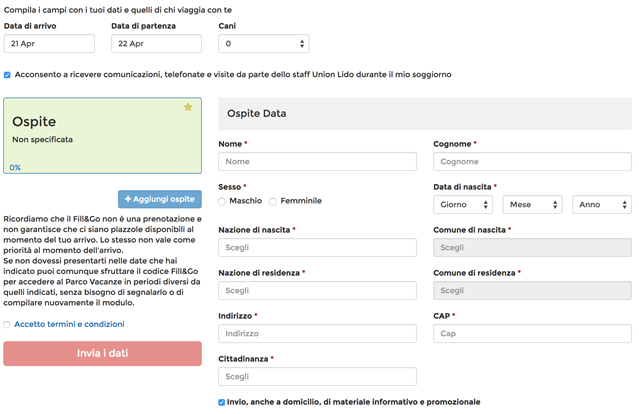Open the Anno birth year dropdown

click(x=602, y=204)
